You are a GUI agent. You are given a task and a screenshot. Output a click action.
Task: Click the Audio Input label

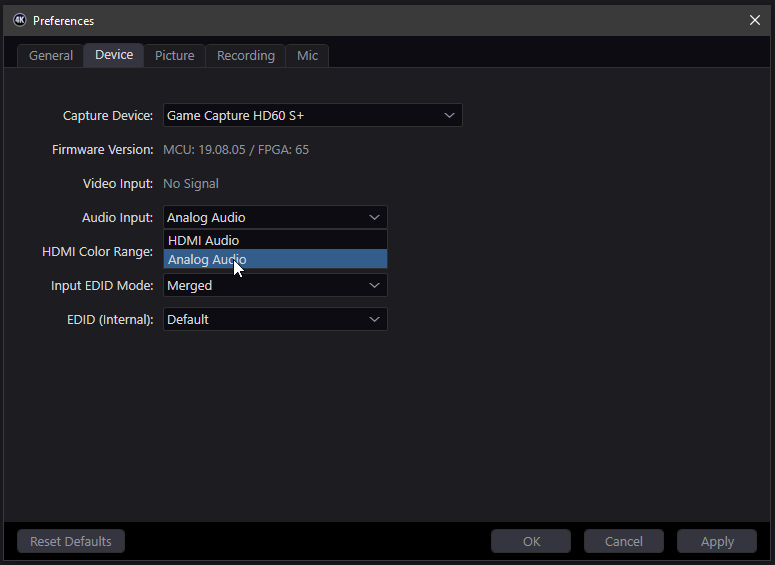point(117,217)
